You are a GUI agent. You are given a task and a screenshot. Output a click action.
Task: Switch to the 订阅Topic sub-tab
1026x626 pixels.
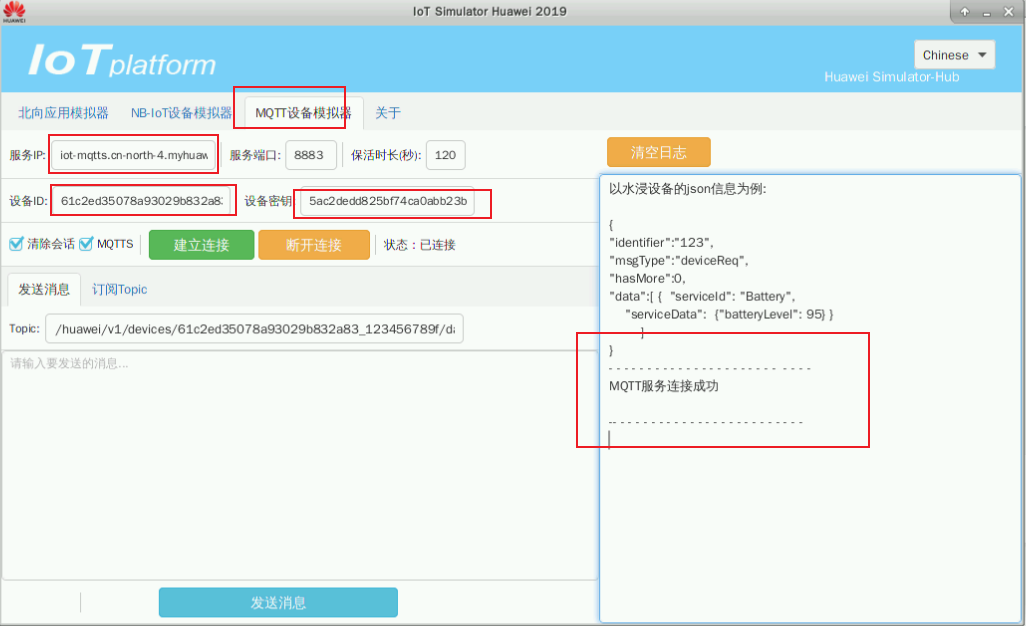[119, 289]
